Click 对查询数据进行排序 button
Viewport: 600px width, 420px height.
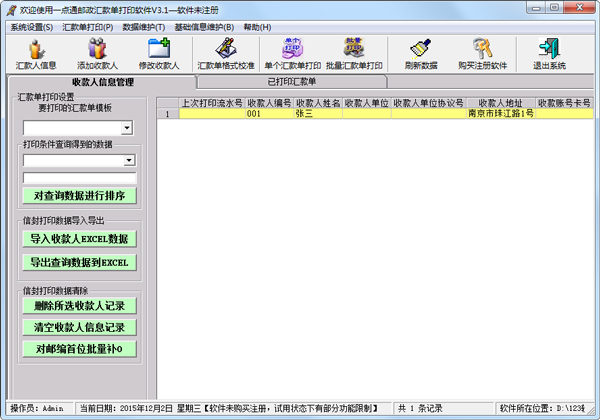pos(79,195)
